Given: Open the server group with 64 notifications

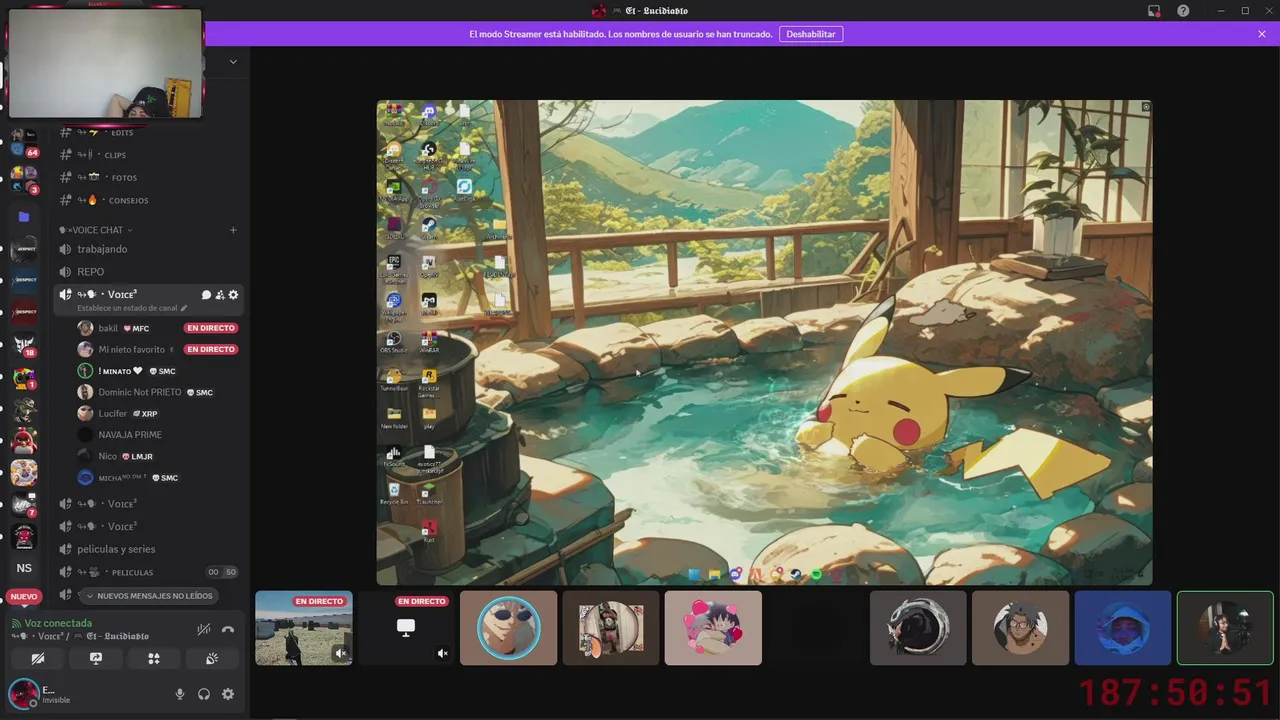Looking at the screenshot, I should pyautogui.click(x=24, y=143).
